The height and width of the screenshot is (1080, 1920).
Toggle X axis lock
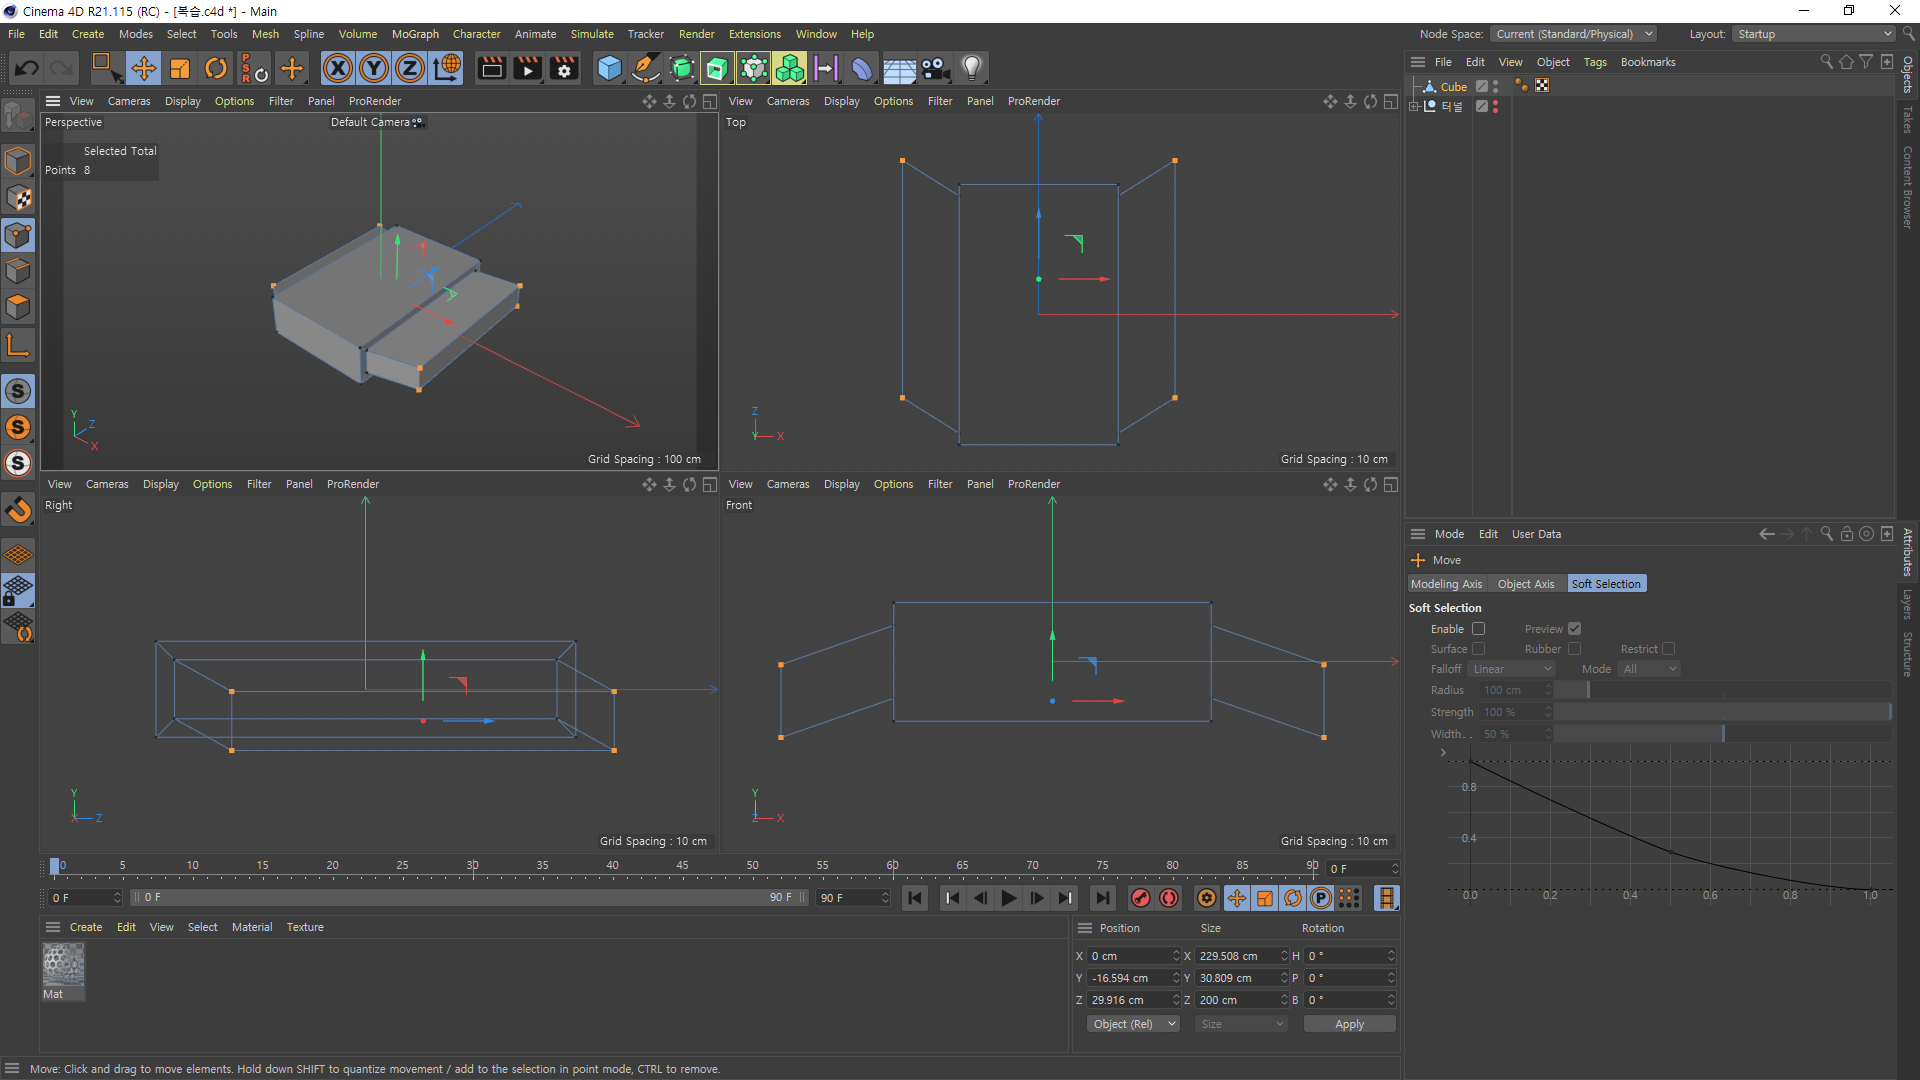tap(338, 68)
